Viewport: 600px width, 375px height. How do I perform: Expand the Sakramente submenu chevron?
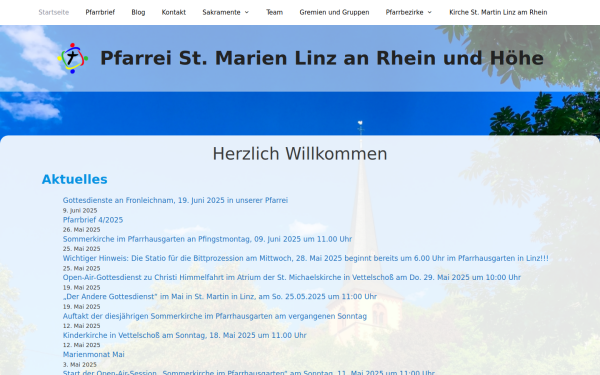[x=247, y=12]
